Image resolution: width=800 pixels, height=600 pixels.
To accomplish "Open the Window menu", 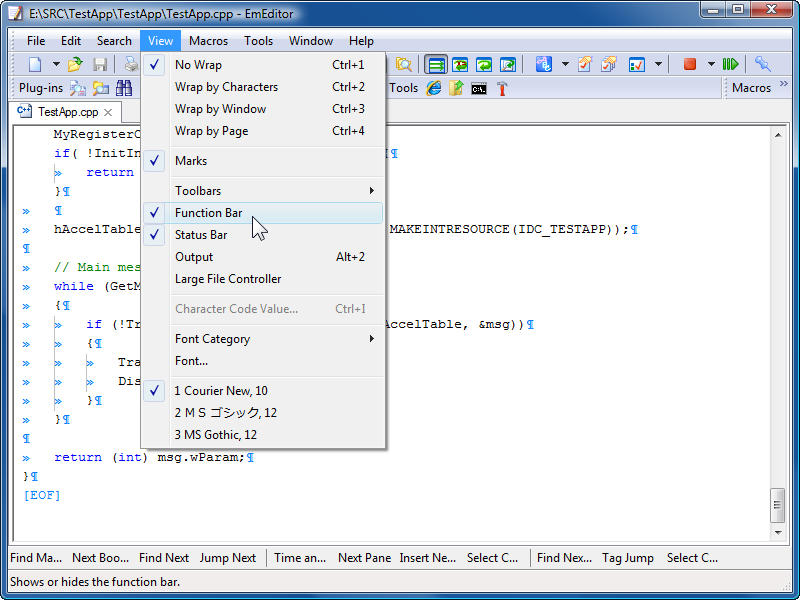I will point(311,41).
